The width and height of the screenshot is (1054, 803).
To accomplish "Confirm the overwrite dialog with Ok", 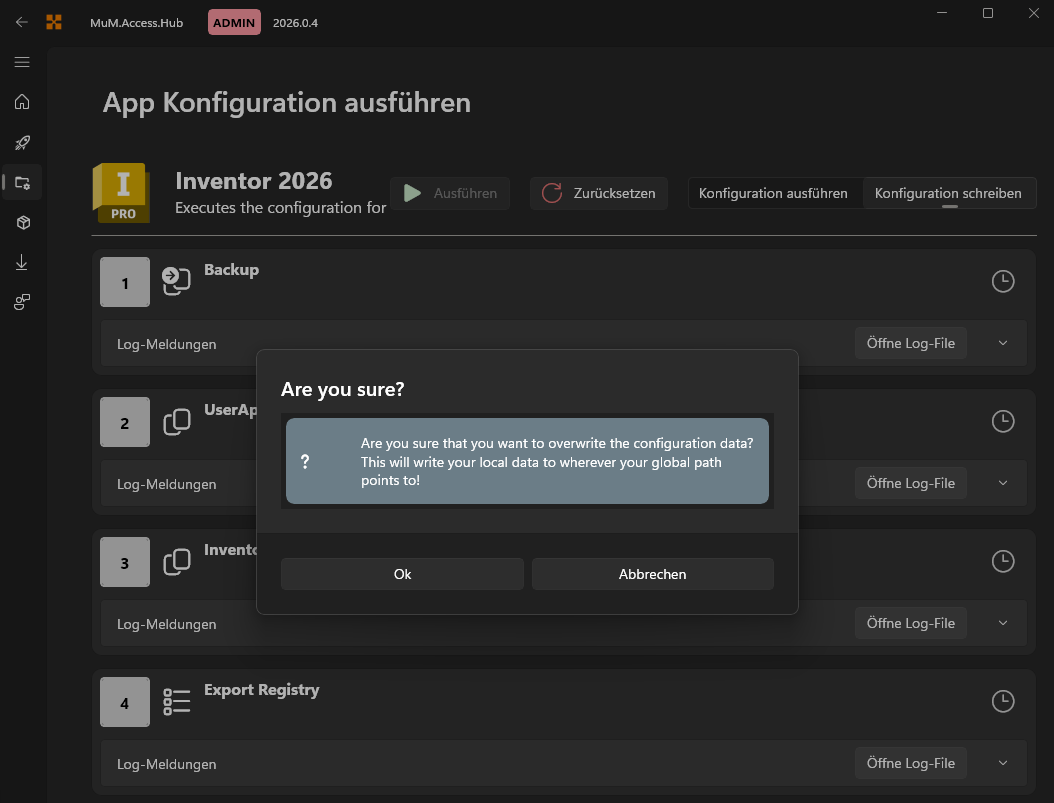I will click(402, 573).
